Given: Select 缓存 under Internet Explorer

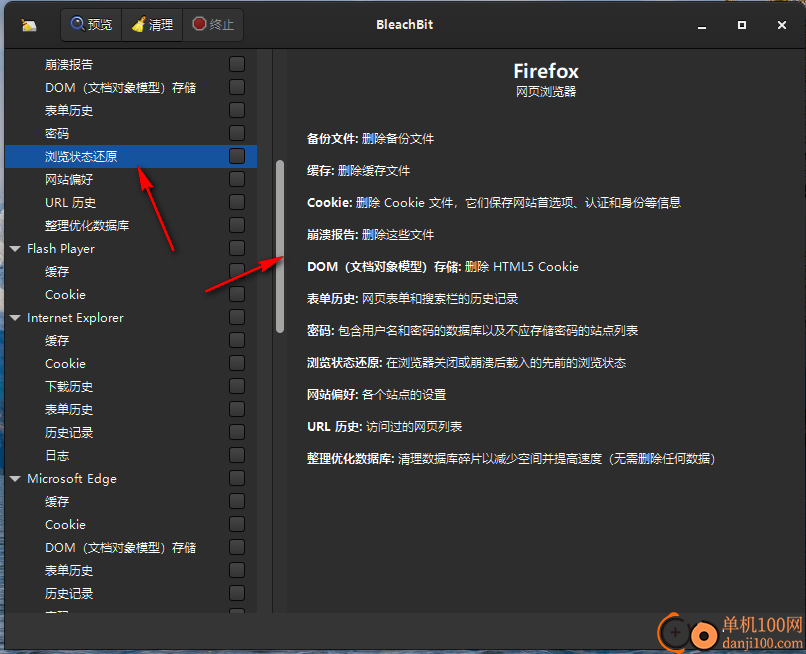Looking at the screenshot, I should 131,340.
